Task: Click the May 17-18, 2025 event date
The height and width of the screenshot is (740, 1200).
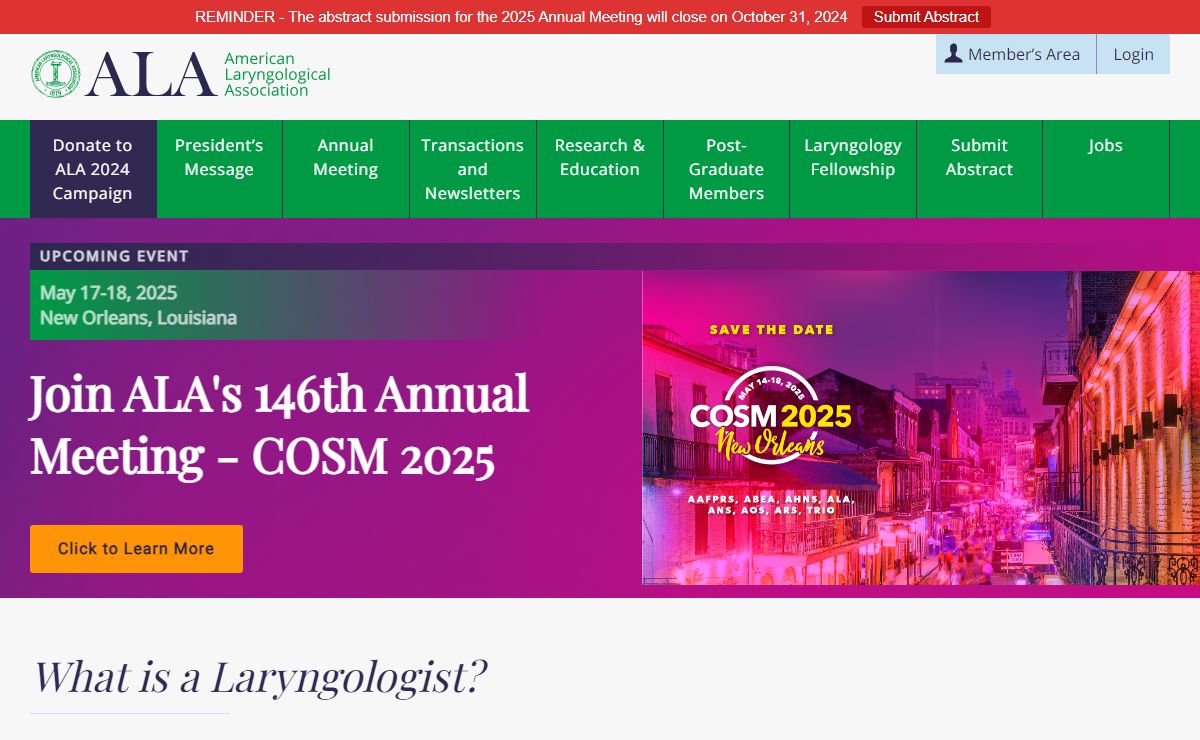Action: (x=108, y=293)
